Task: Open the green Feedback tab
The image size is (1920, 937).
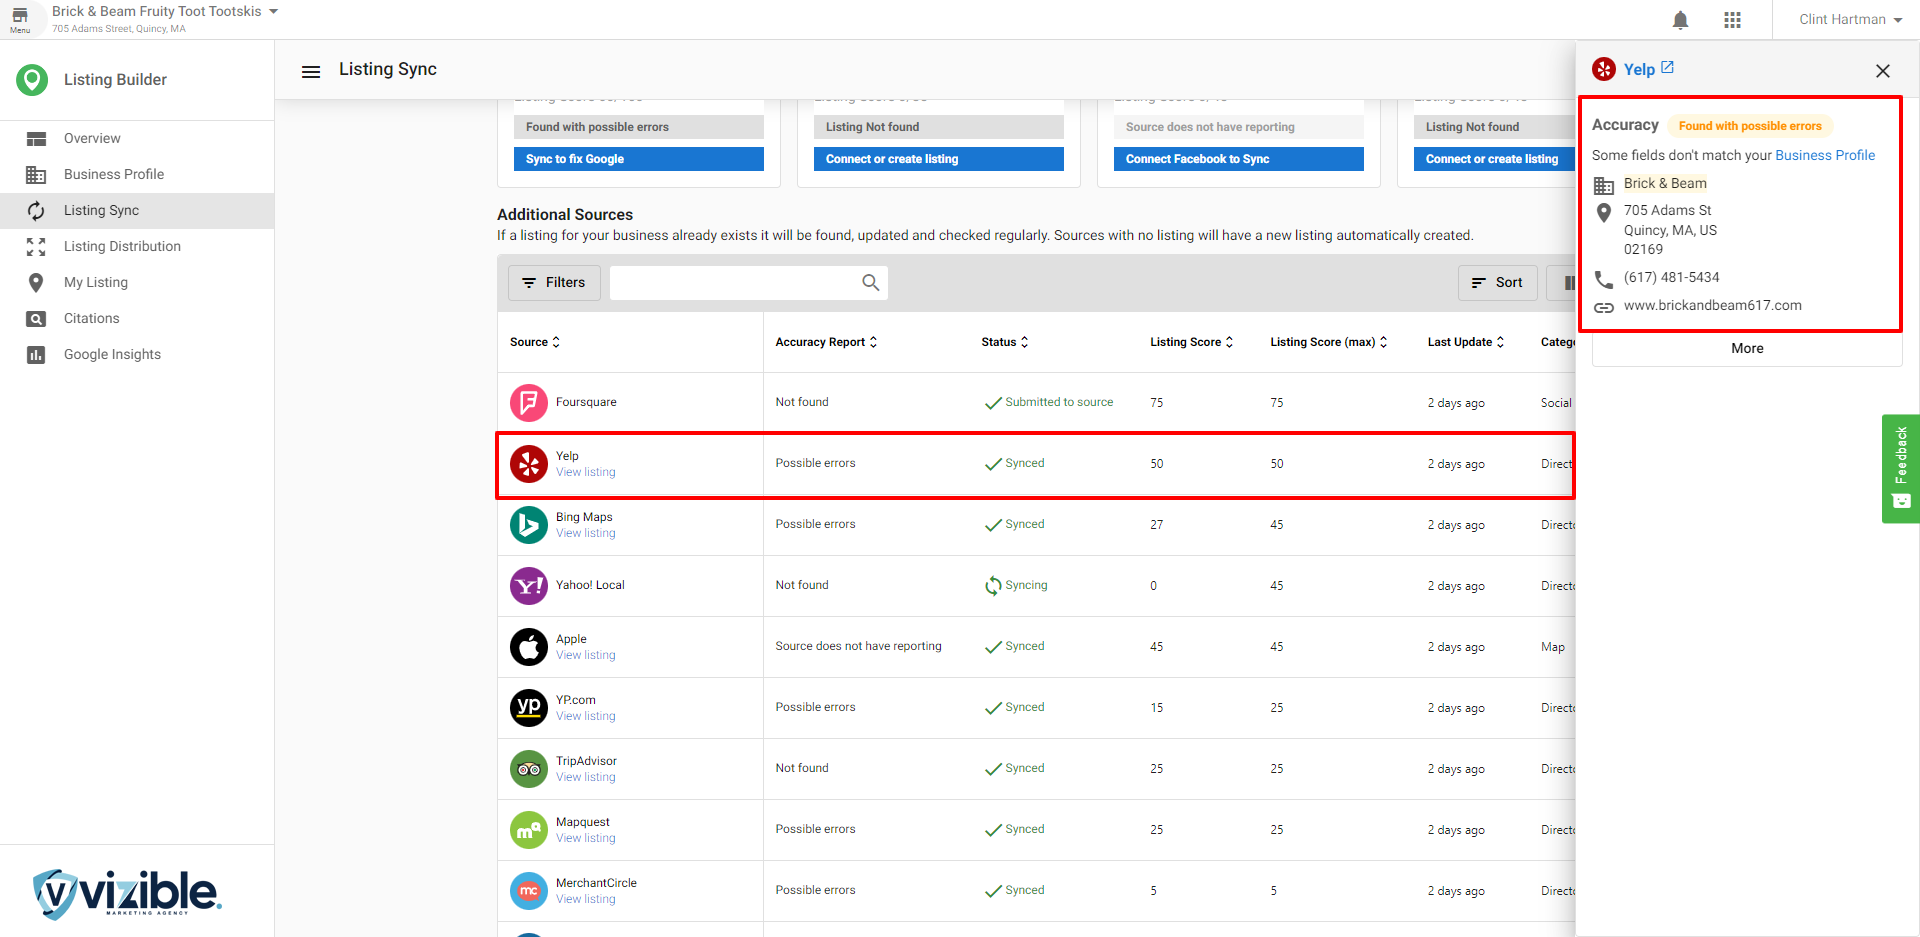Action: pos(1900,468)
